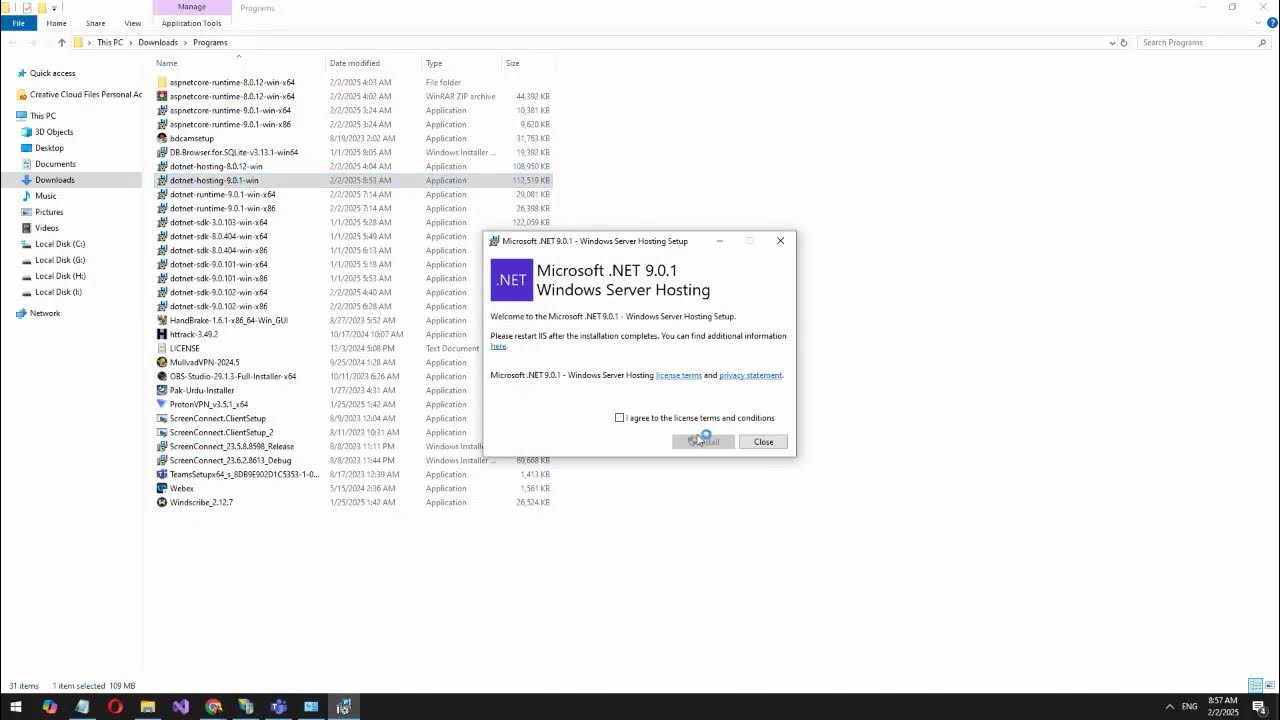The image size is (1280, 720).
Task: Open Documents in navigation pane
Action: (x=55, y=164)
